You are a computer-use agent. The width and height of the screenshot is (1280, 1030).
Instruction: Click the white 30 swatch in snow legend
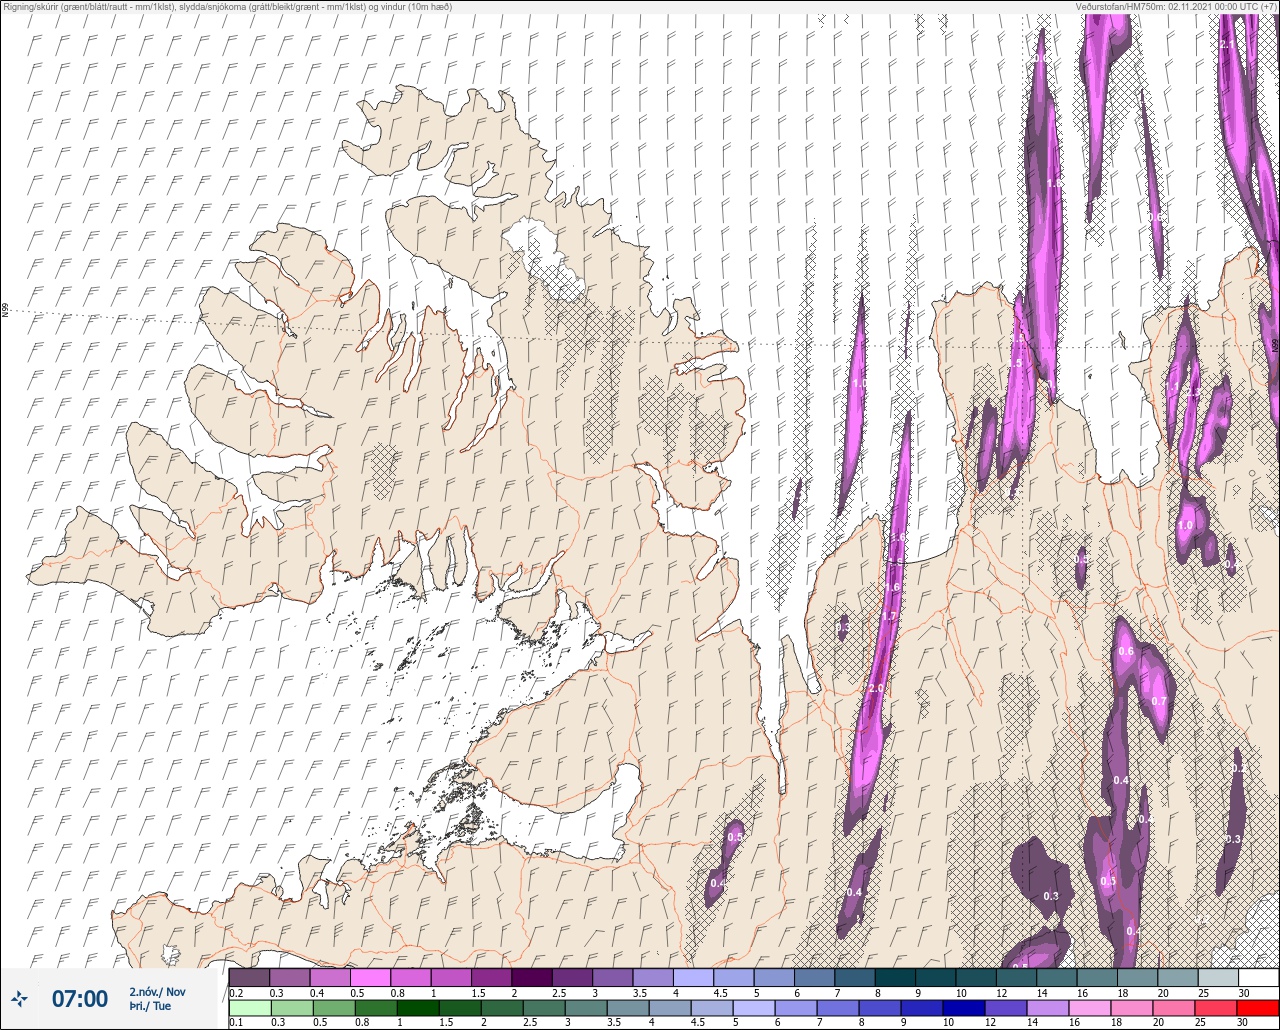click(x=1257, y=977)
